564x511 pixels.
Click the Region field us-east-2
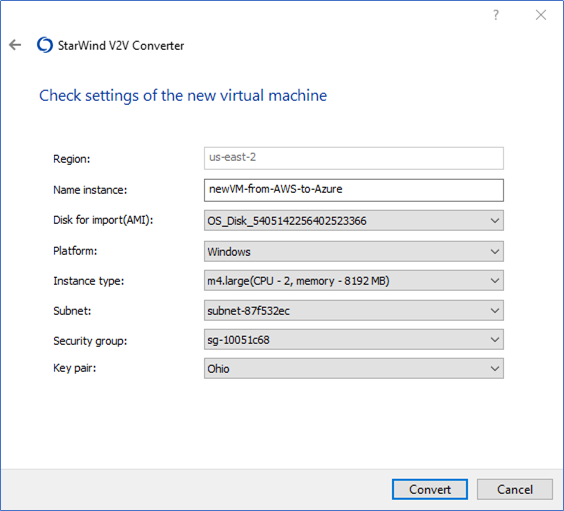(354, 158)
